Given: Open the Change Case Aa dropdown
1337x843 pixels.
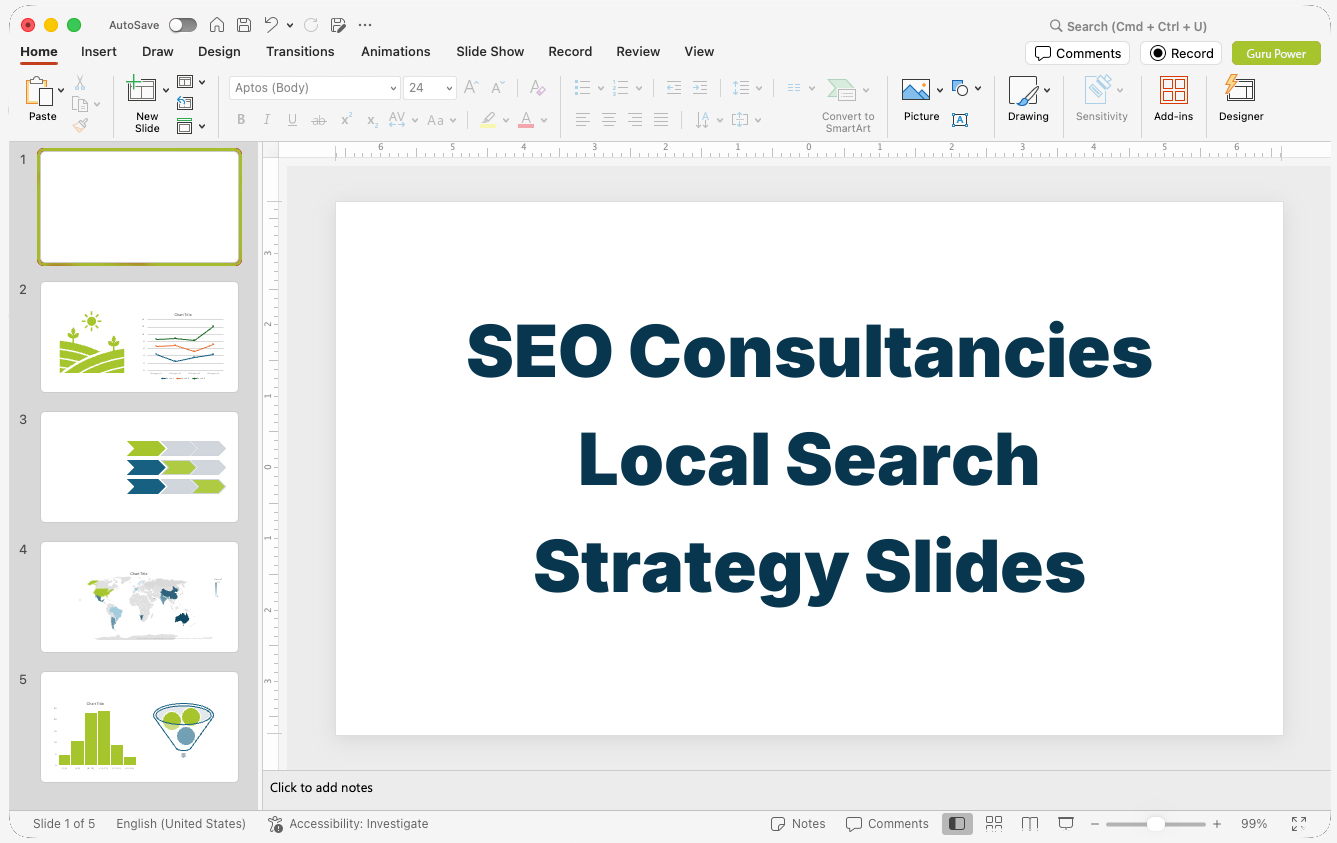Looking at the screenshot, I should (x=441, y=120).
